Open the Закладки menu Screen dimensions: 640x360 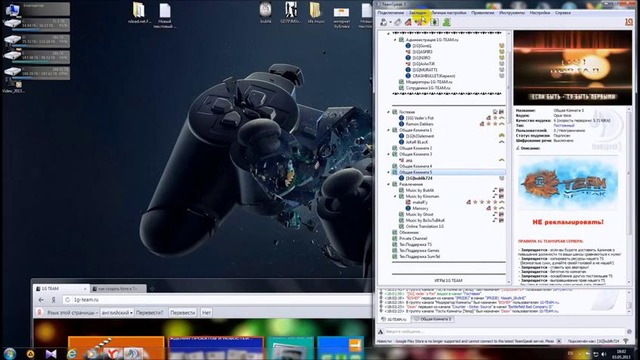click(418, 13)
